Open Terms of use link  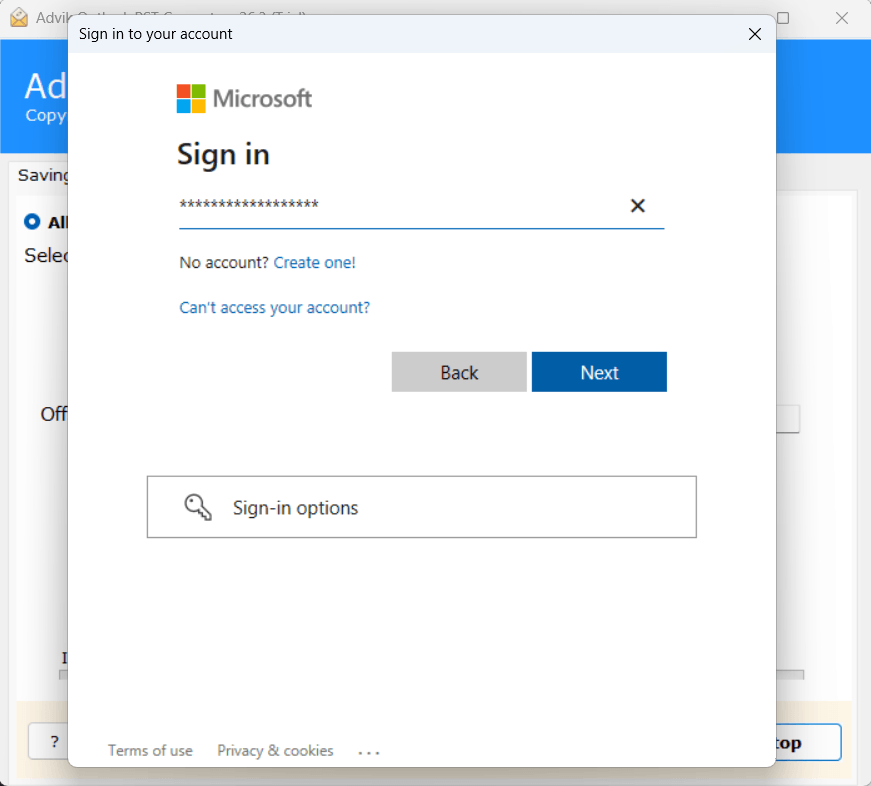click(150, 750)
